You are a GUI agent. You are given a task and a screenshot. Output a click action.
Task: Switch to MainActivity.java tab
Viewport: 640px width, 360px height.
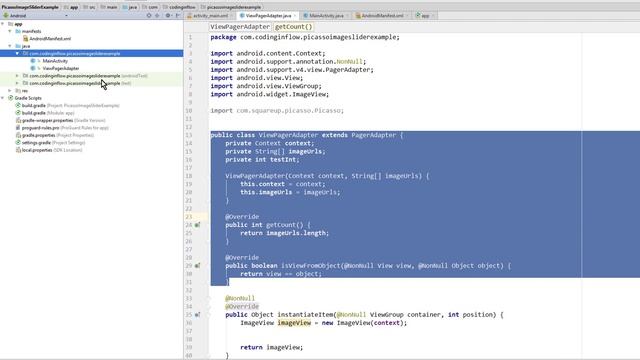pyautogui.click(x=326, y=16)
